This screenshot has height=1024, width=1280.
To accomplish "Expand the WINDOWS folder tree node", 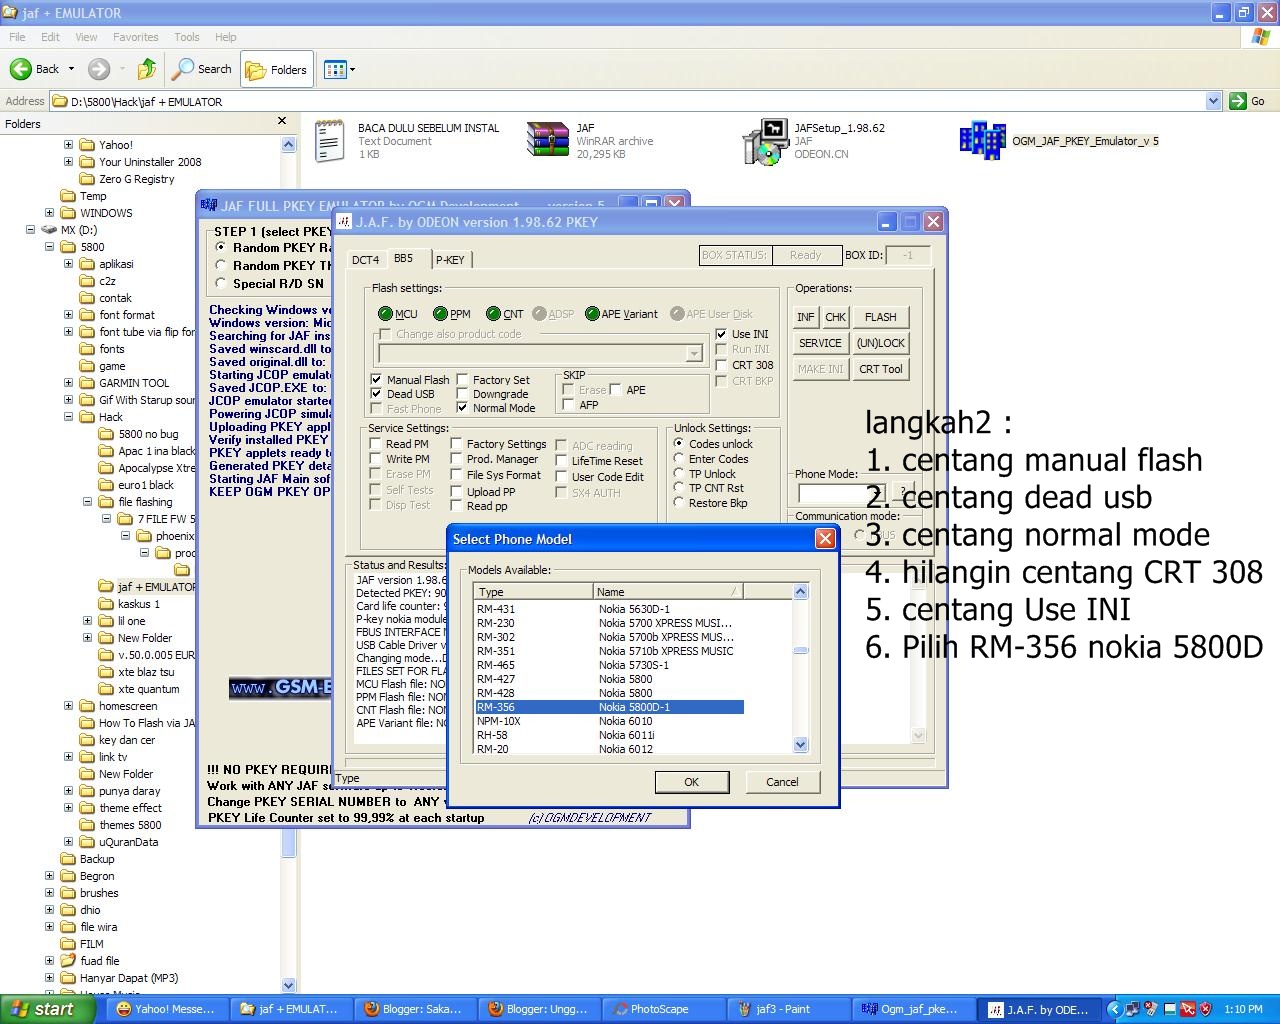I will pos(49,213).
